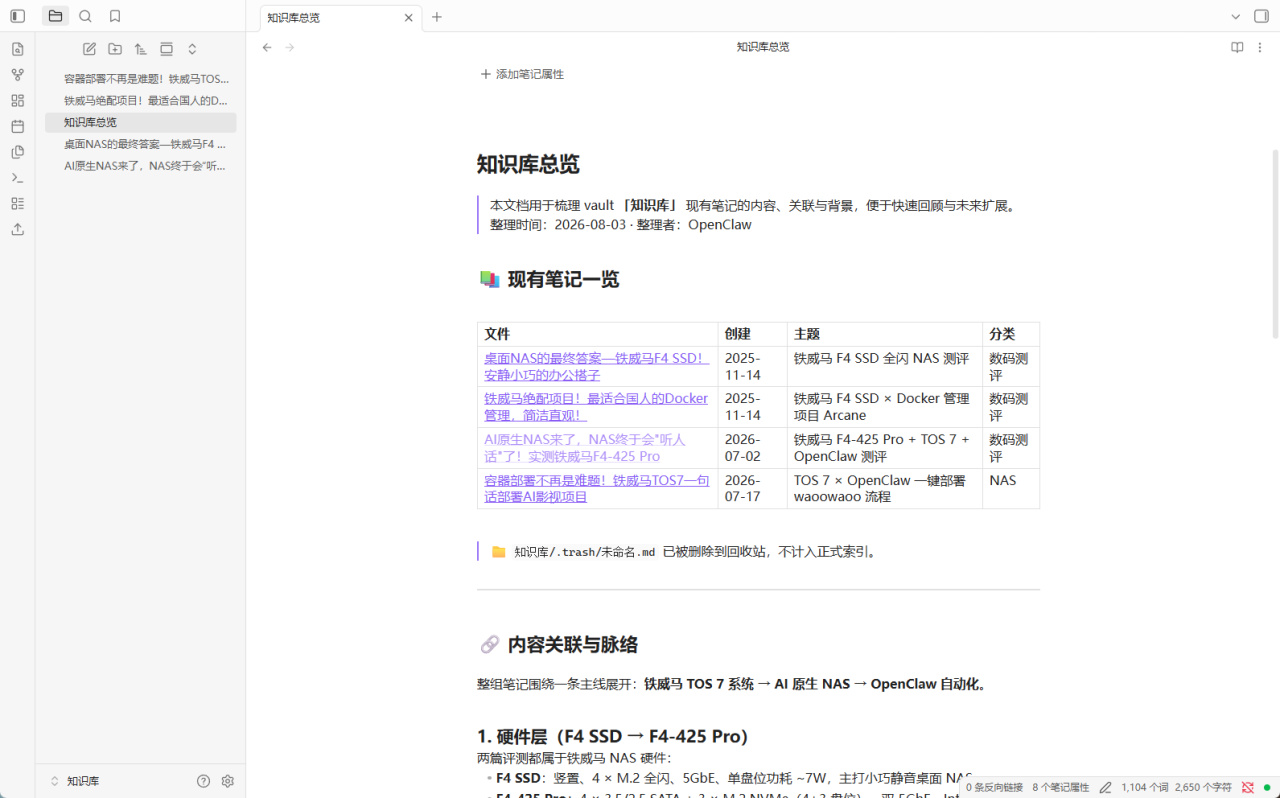The image size is (1280, 798).
Task: Open note 铁威马绝配项目 in file list
Action: coord(141,100)
